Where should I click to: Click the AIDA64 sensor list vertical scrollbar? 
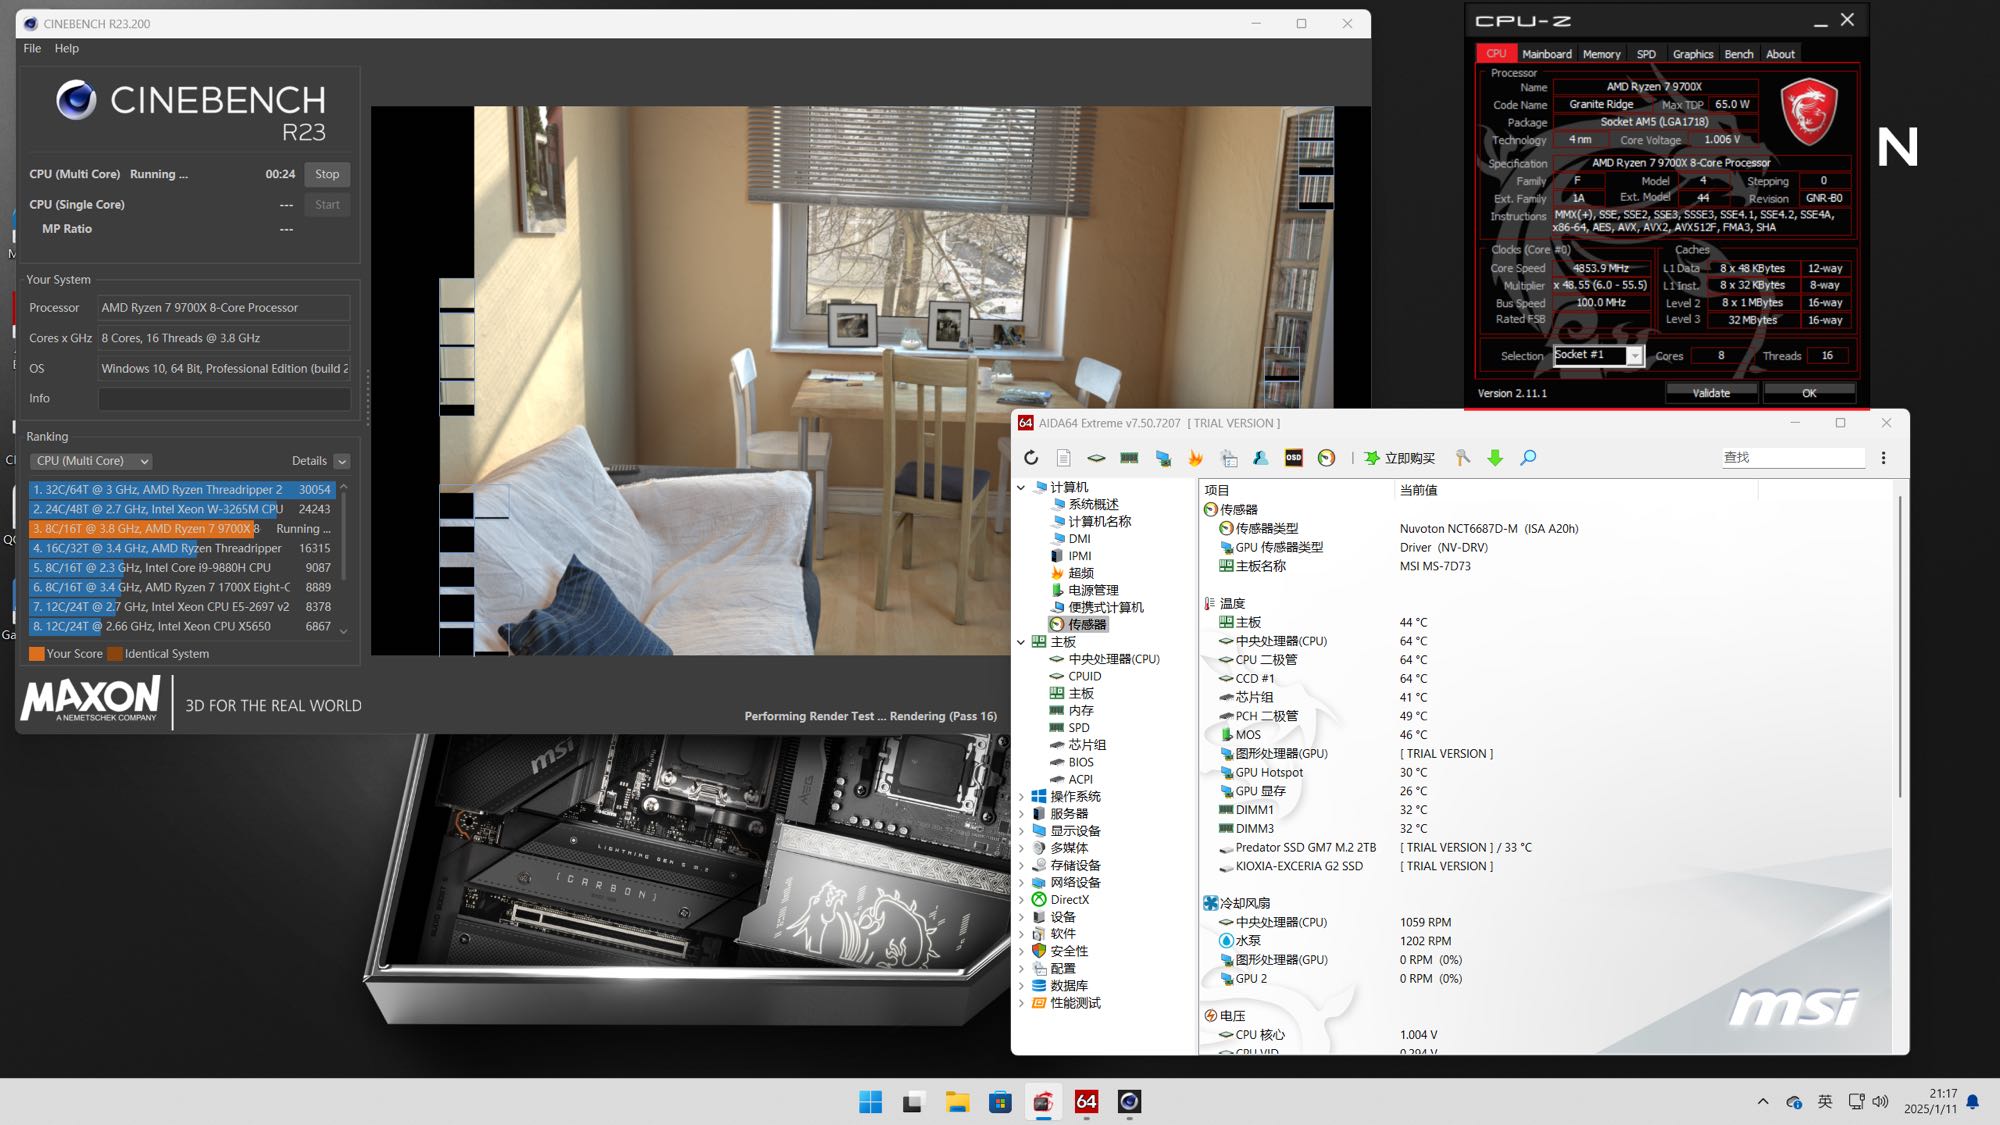coord(1899,645)
